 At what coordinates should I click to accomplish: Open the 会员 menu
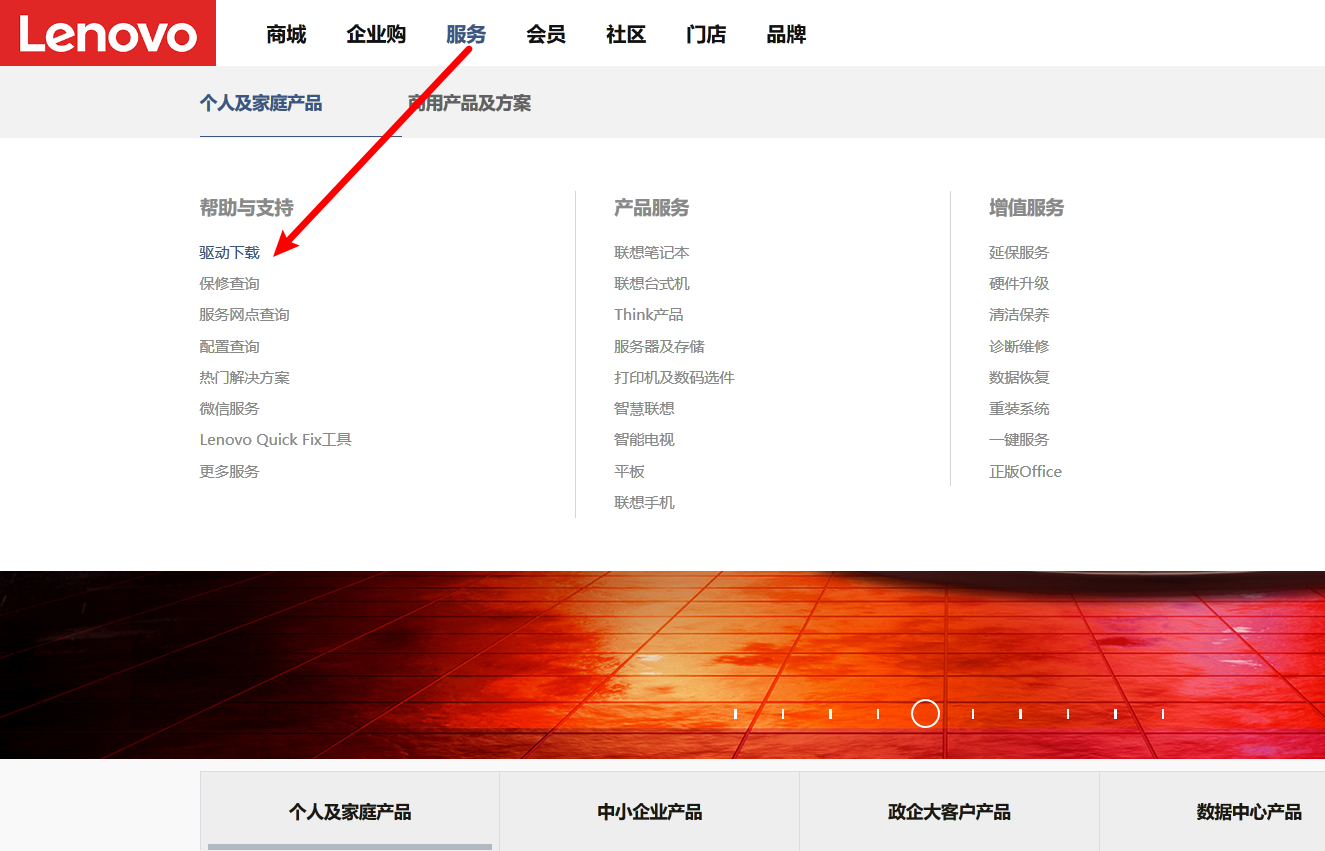click(546, 35)
